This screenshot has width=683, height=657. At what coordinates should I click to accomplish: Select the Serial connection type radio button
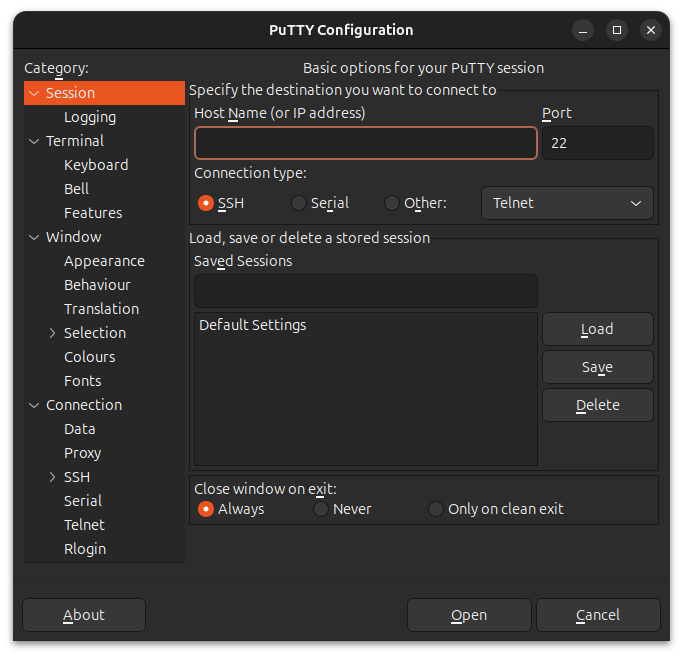(299, 203)
